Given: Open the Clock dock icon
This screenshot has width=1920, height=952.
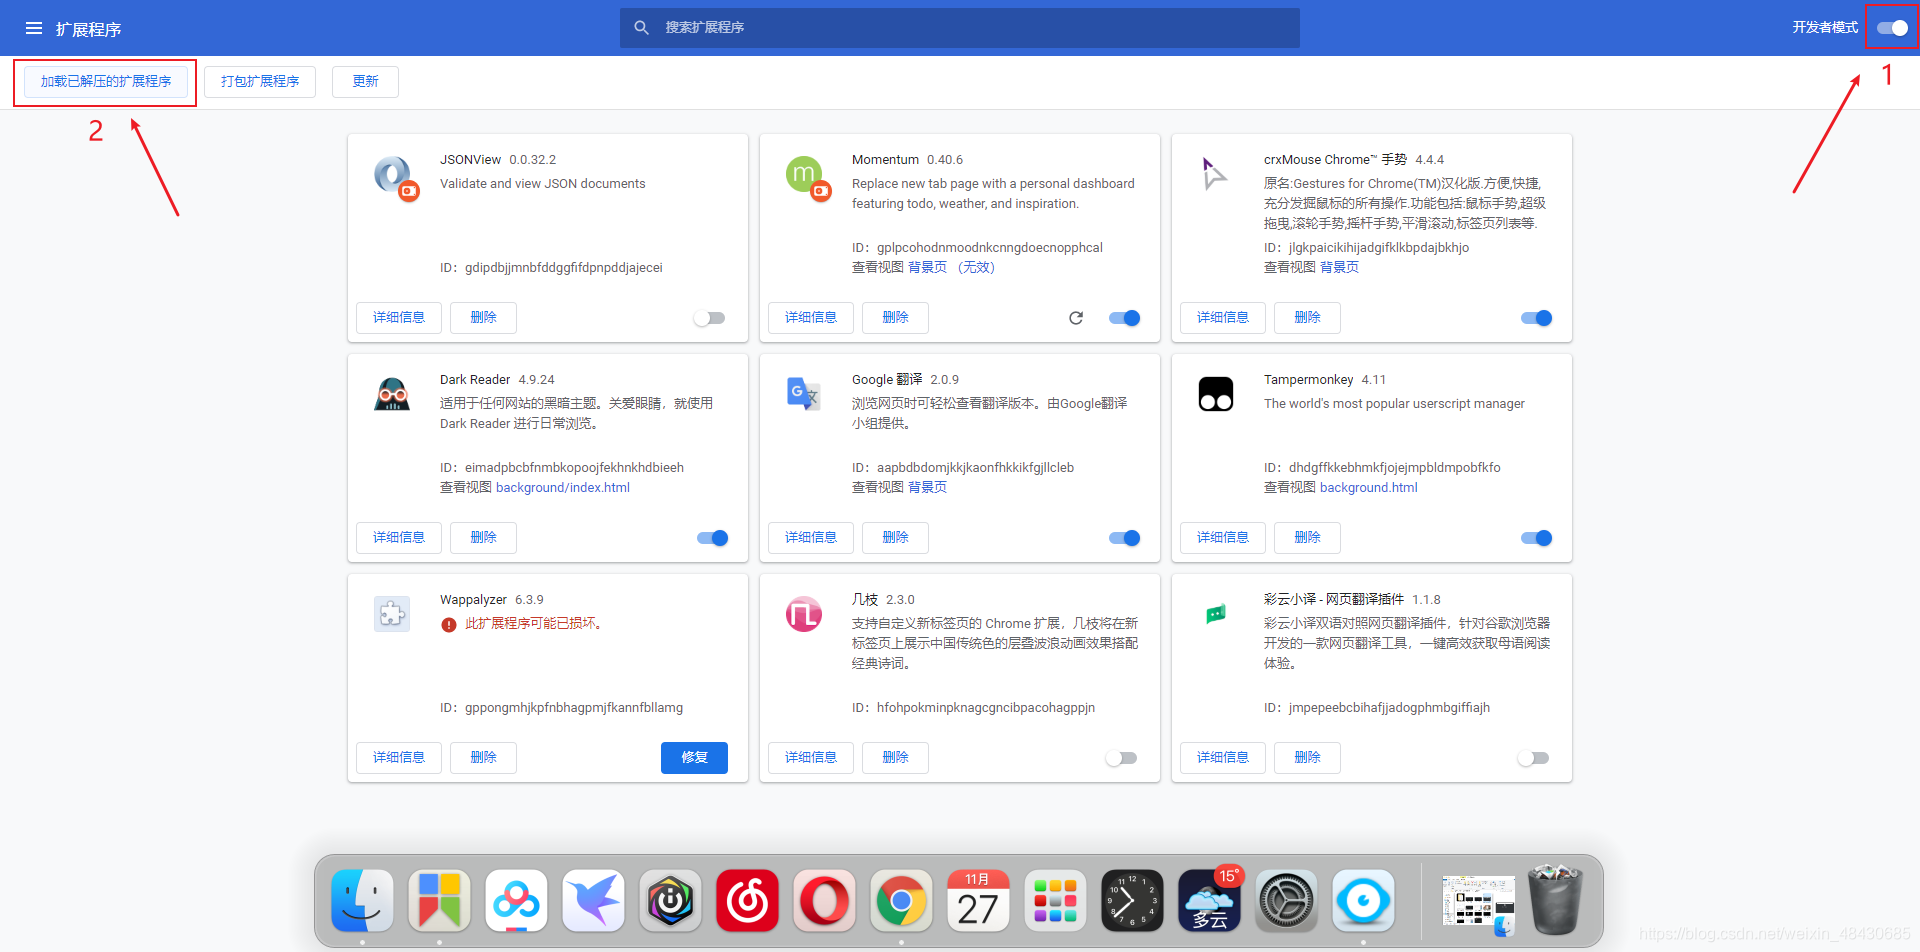Looking at the screenshot, I should (1132, 900).
